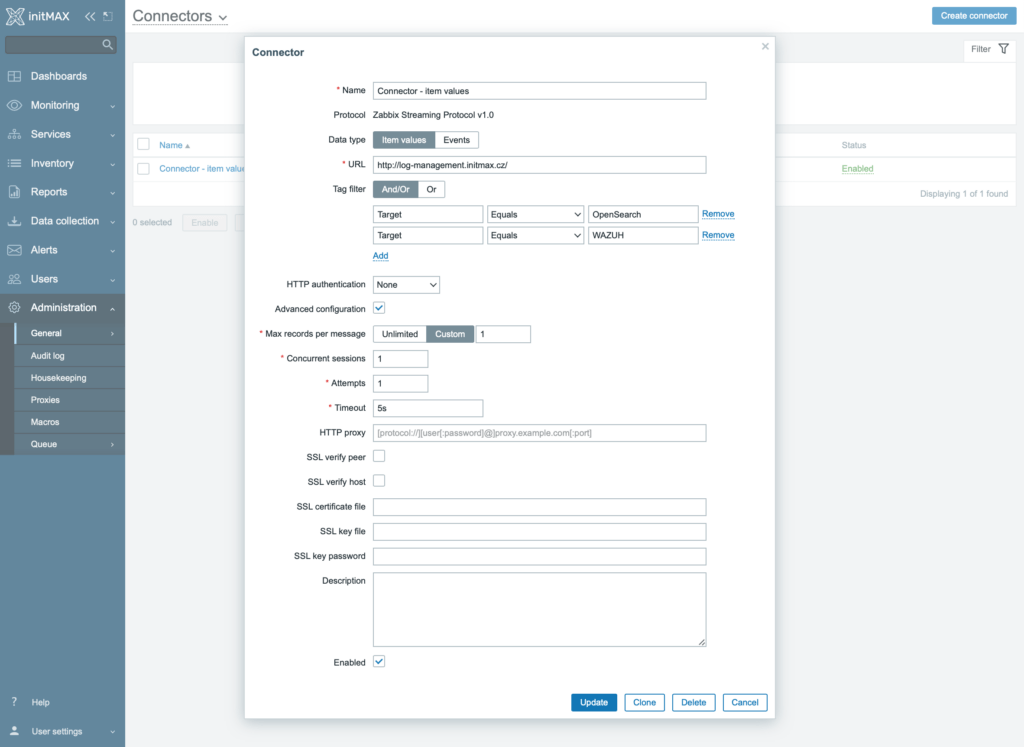Click the Inventory list icon
Screen dimensions: 1024x747
coord(14,163)
